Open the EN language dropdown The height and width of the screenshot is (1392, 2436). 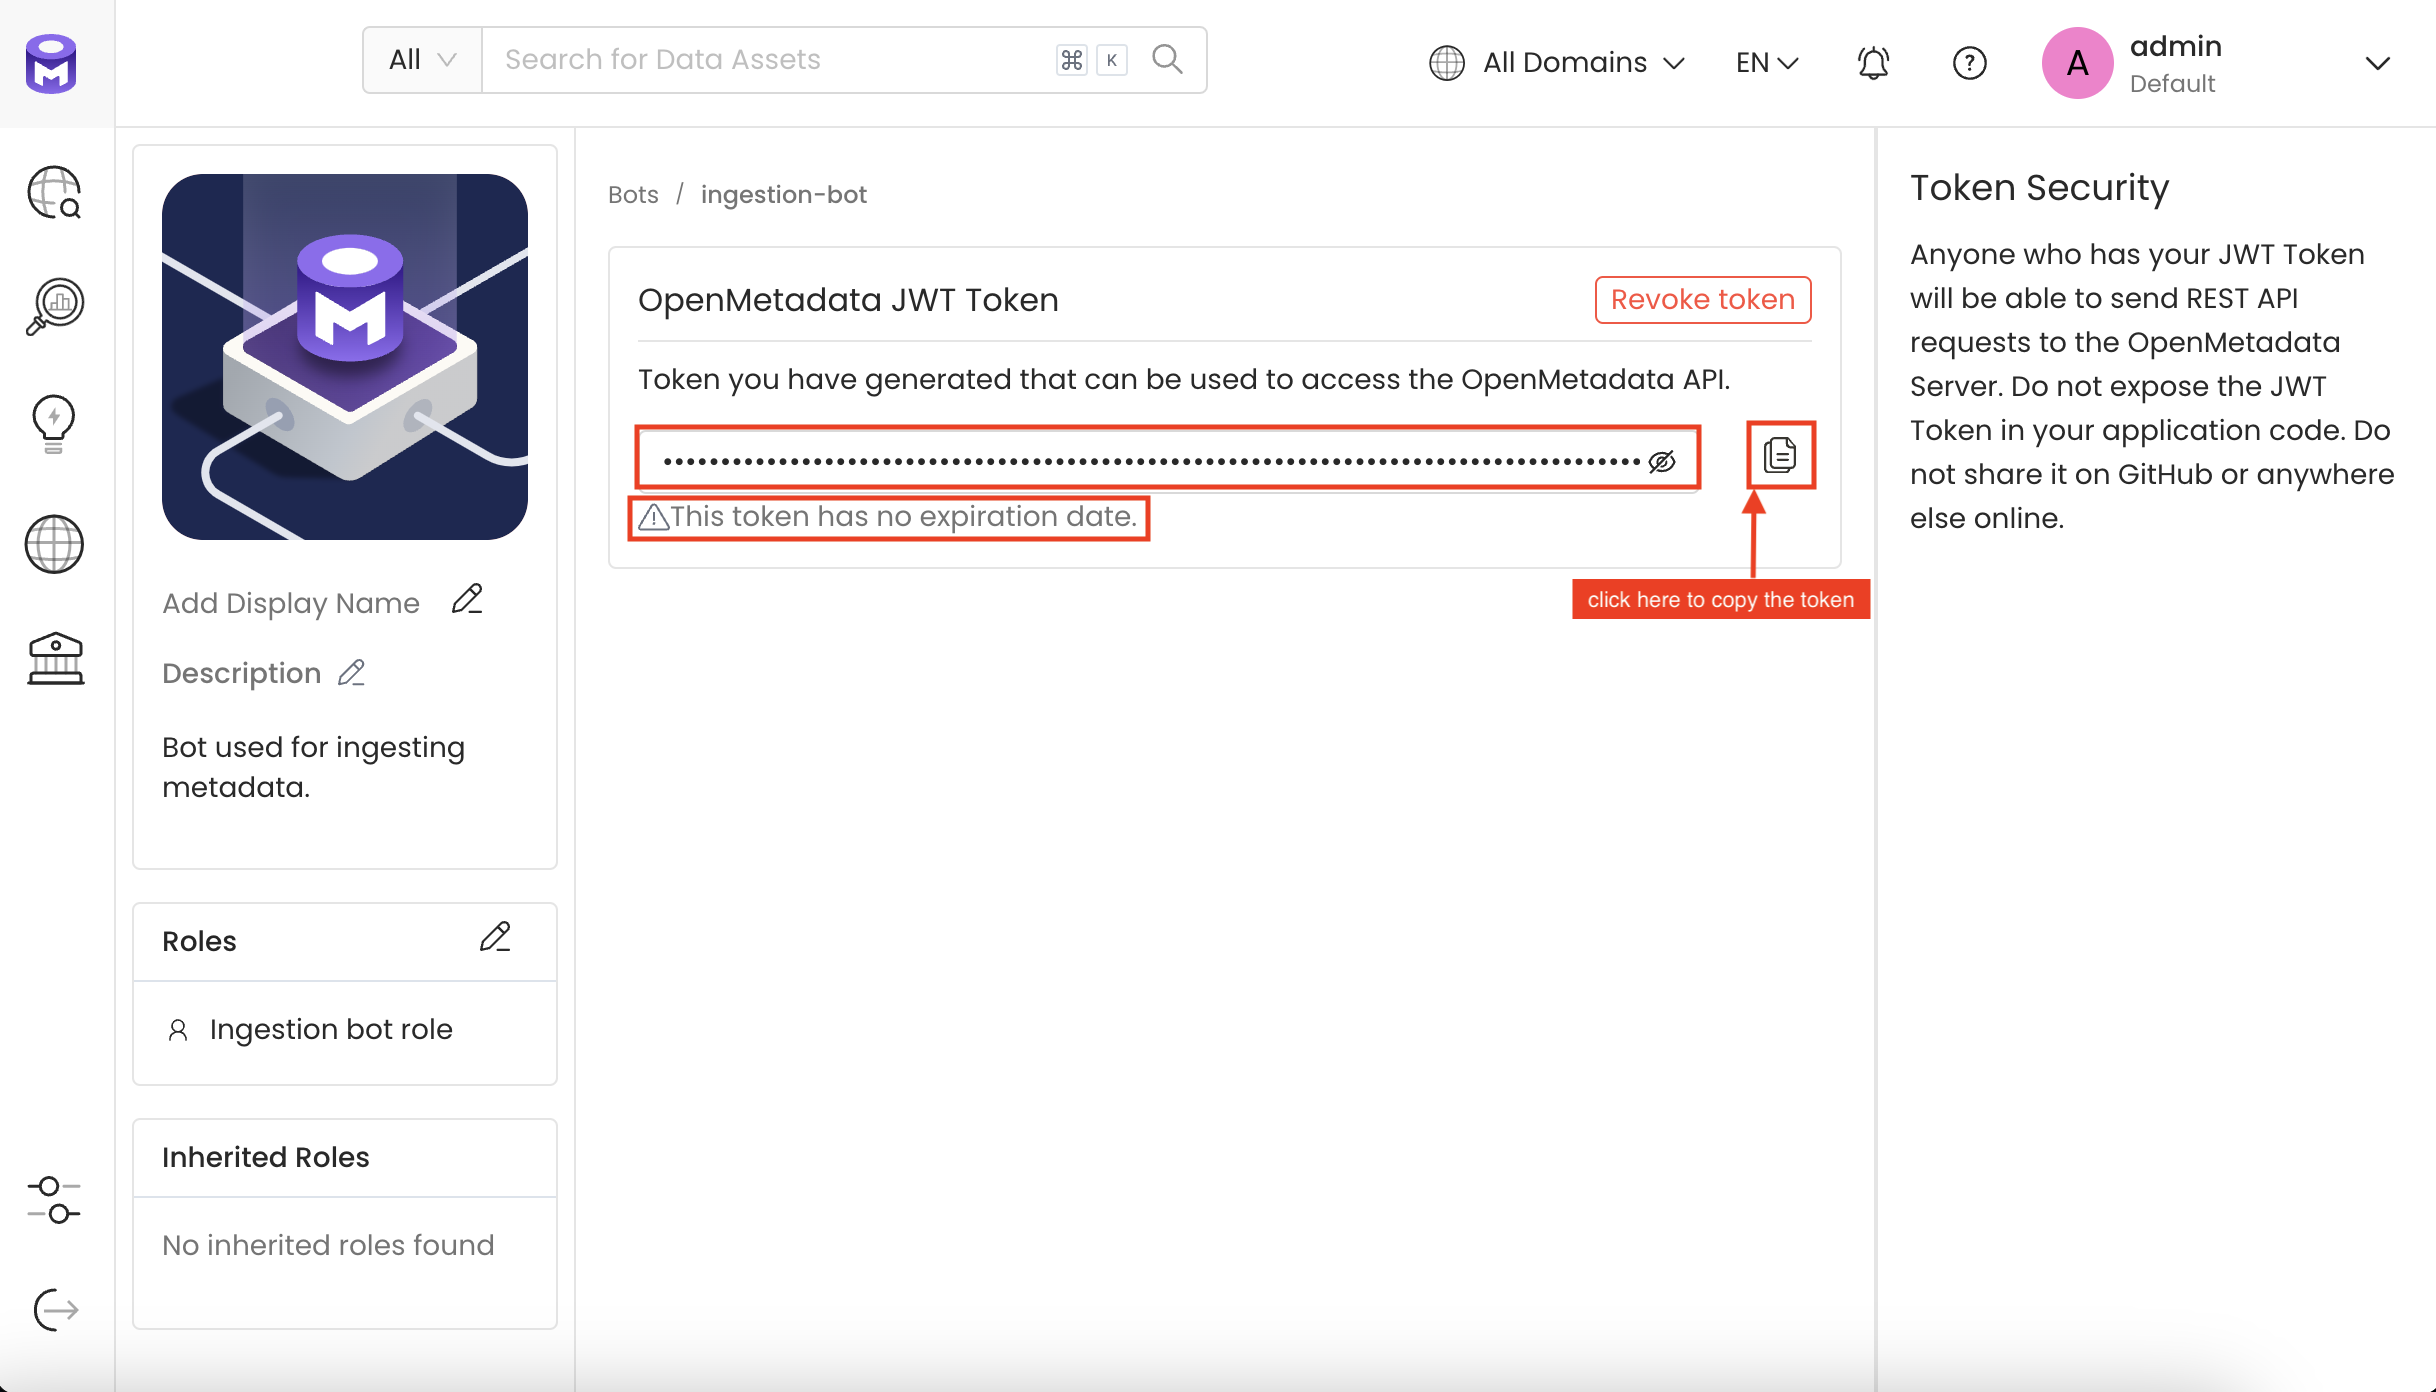(1766, 63)
